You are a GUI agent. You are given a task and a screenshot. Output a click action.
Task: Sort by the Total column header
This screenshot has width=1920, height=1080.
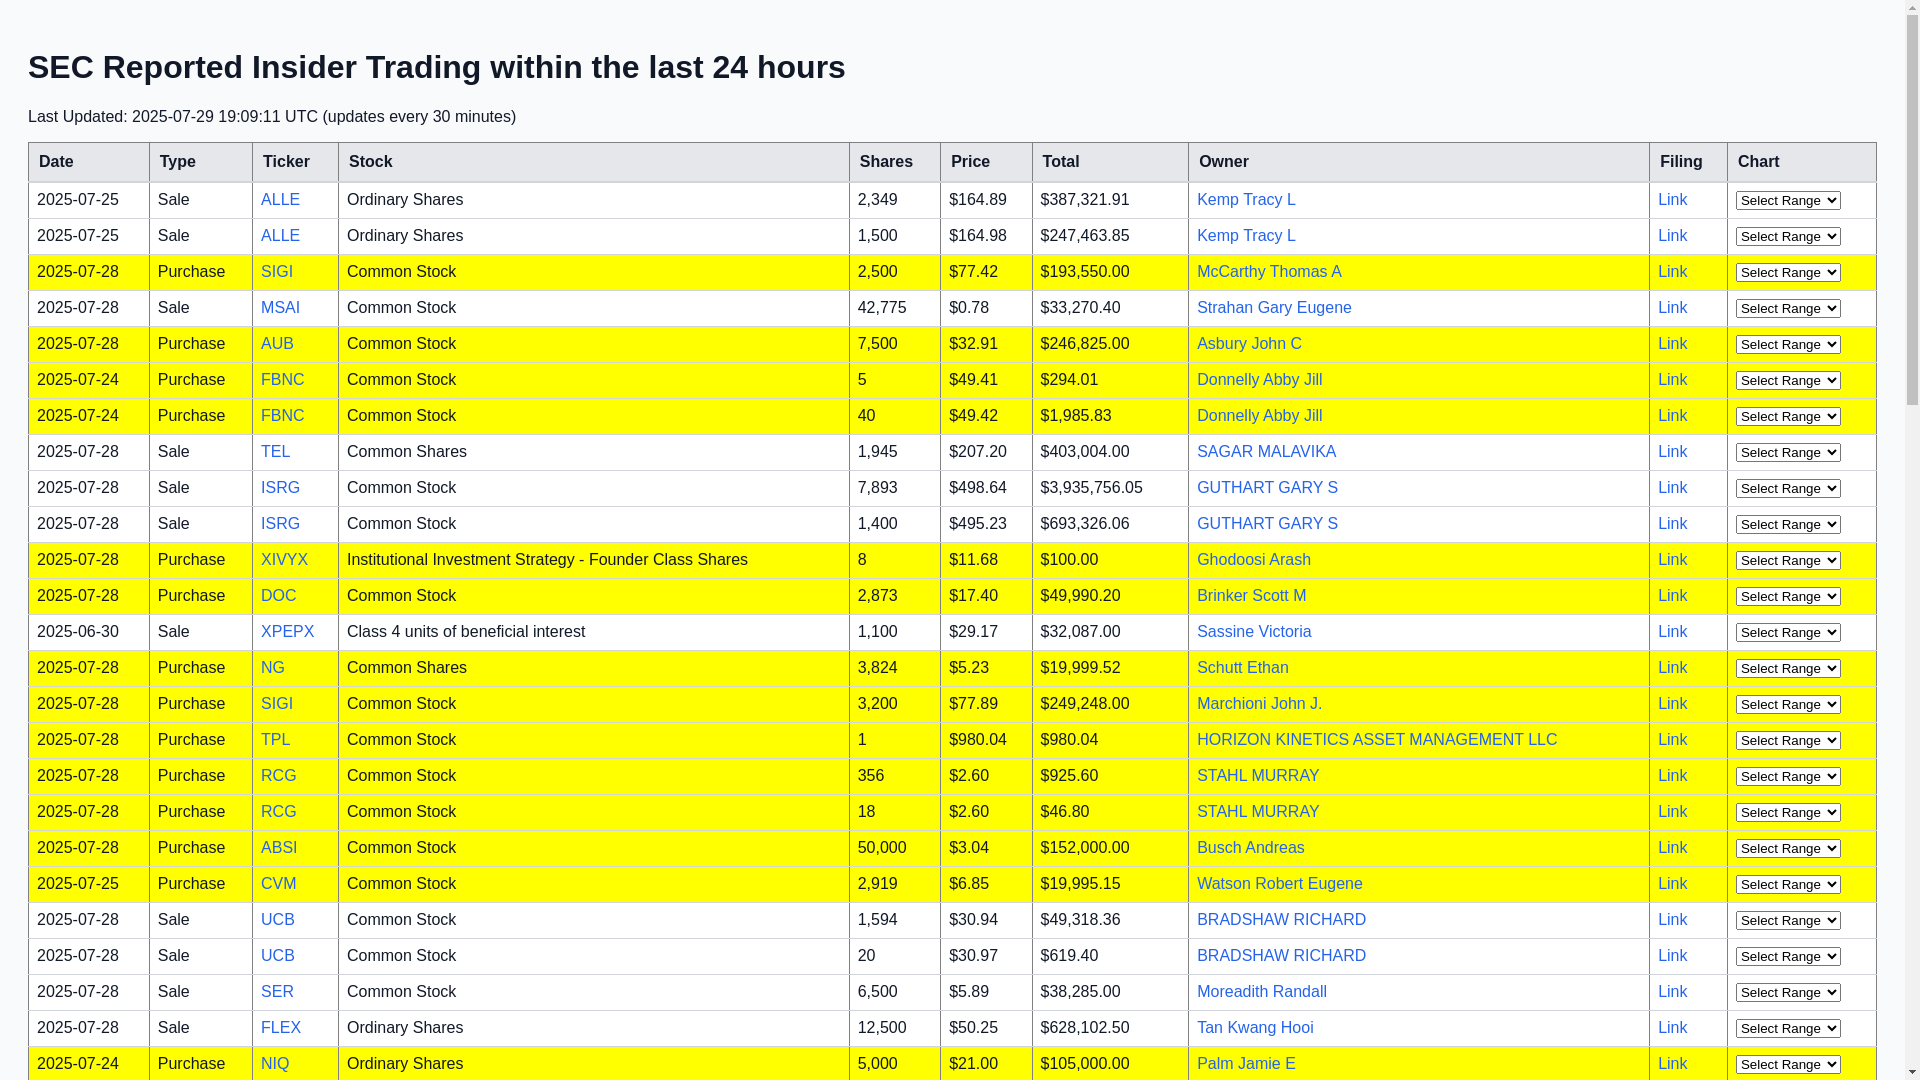point(1110,162)
